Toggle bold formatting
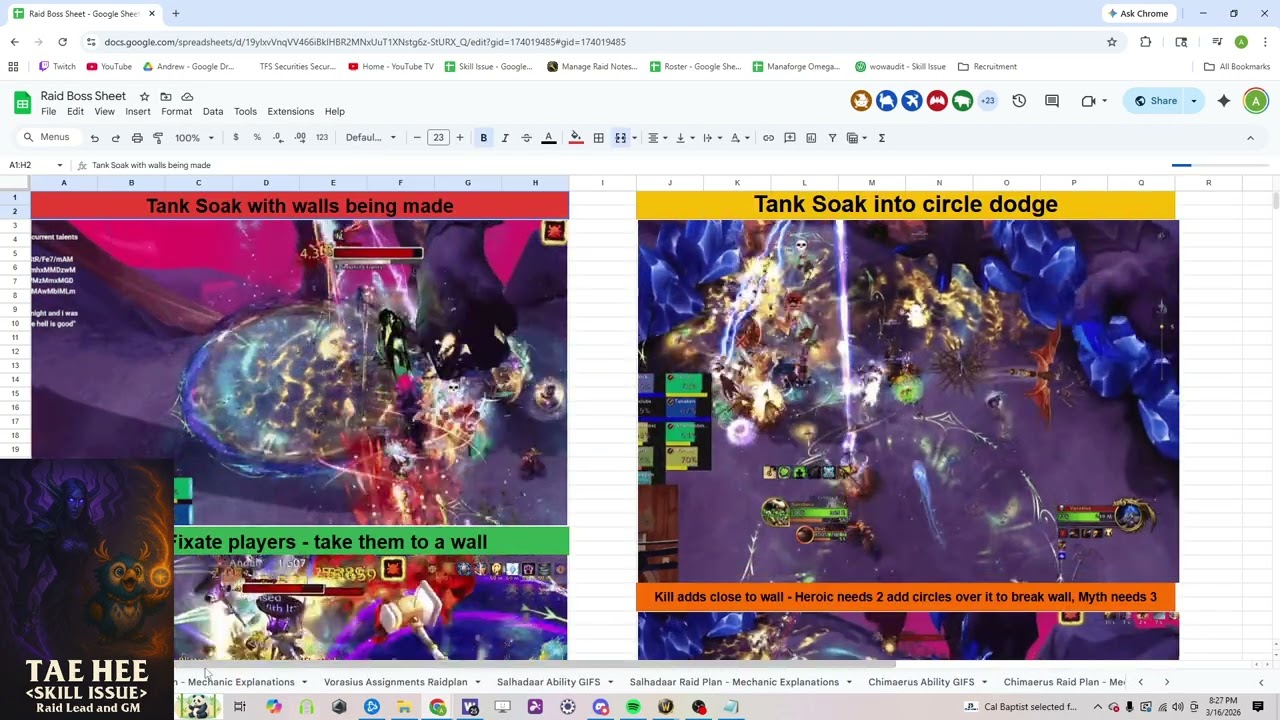 [x=484, y=138]
